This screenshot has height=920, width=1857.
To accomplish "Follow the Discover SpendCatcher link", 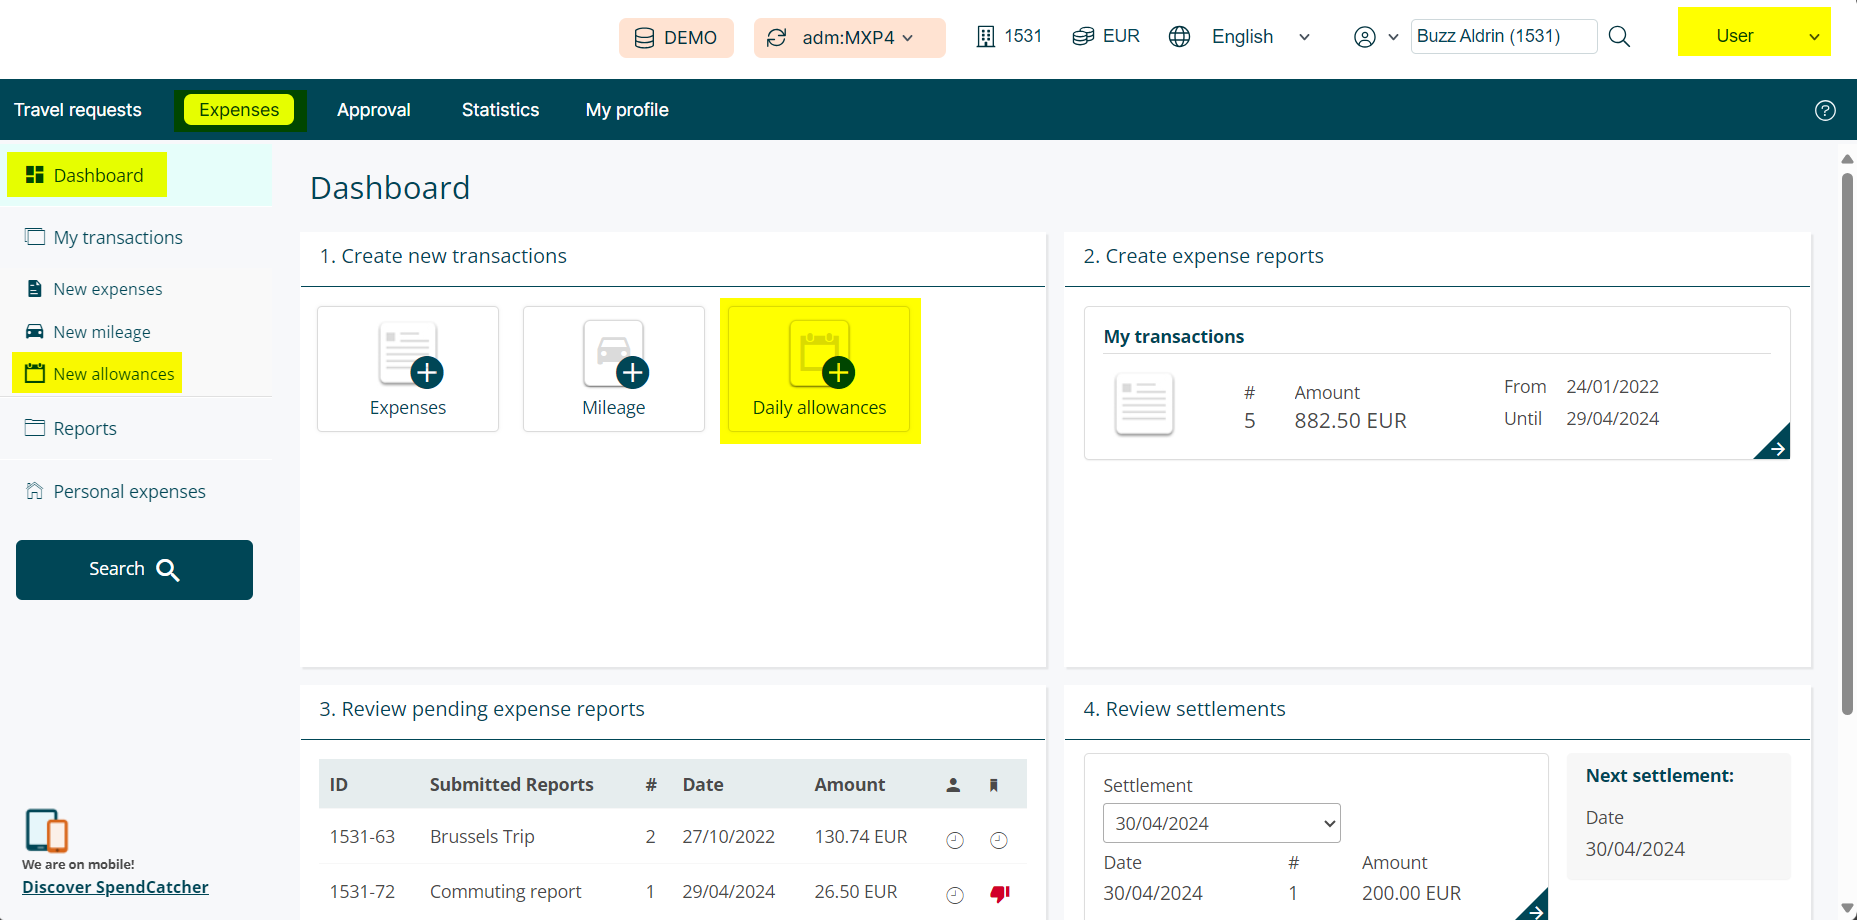I will 115,887.
